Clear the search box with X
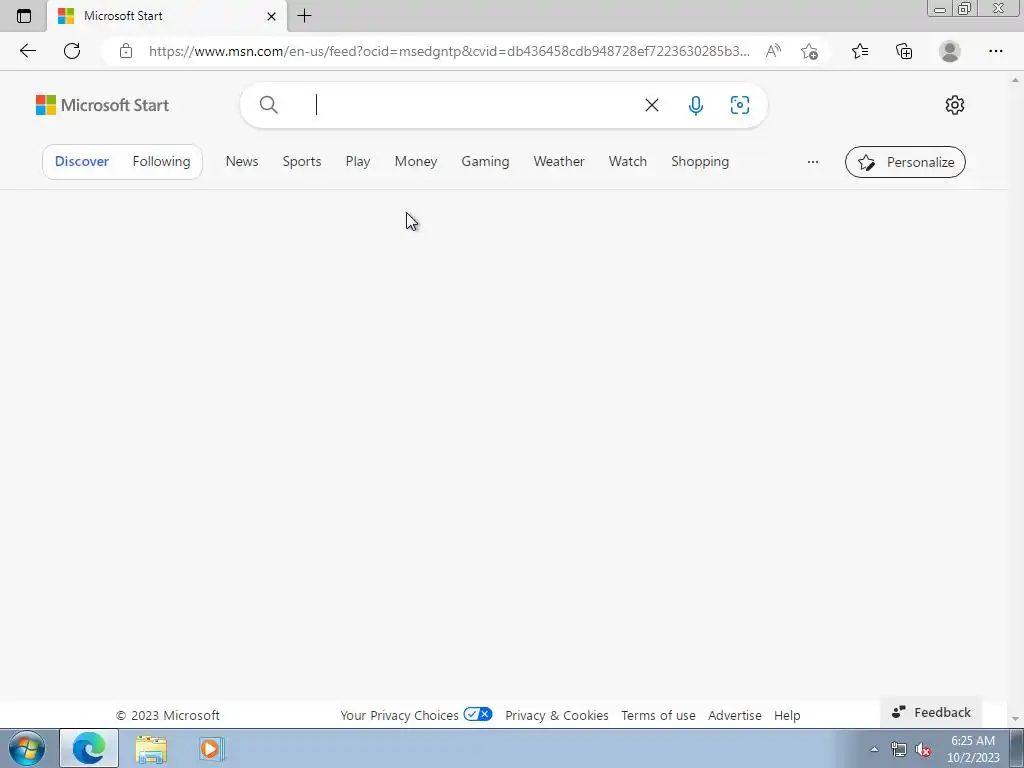The image size is (1024, 768). [652, 105]
